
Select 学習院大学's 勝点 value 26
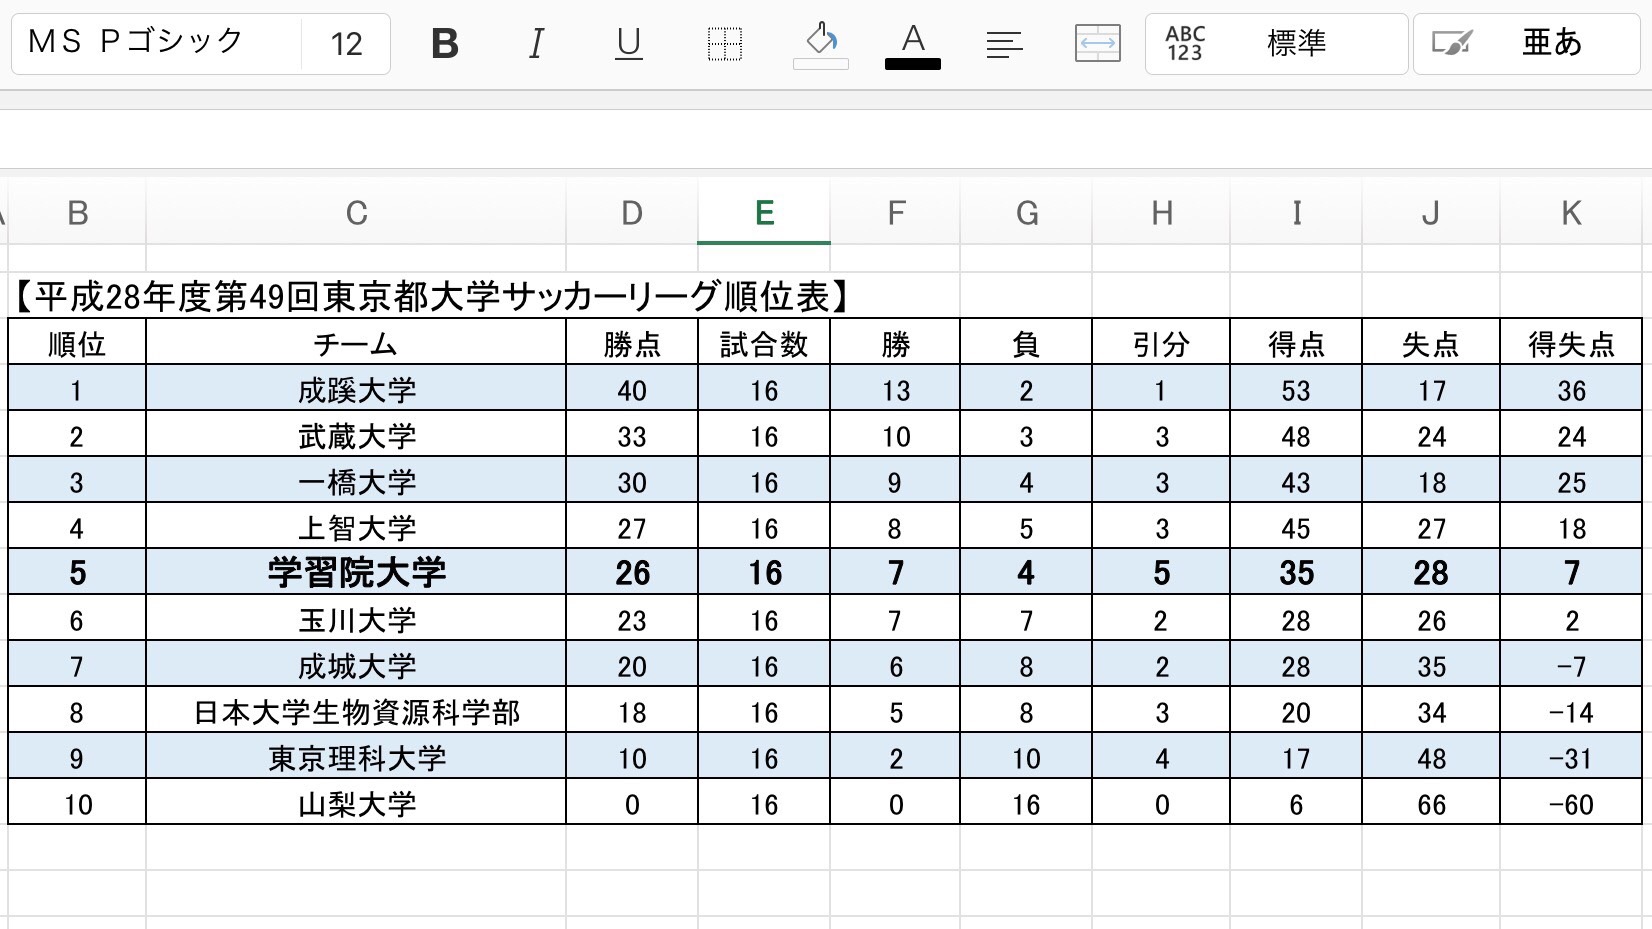[632, 573]
